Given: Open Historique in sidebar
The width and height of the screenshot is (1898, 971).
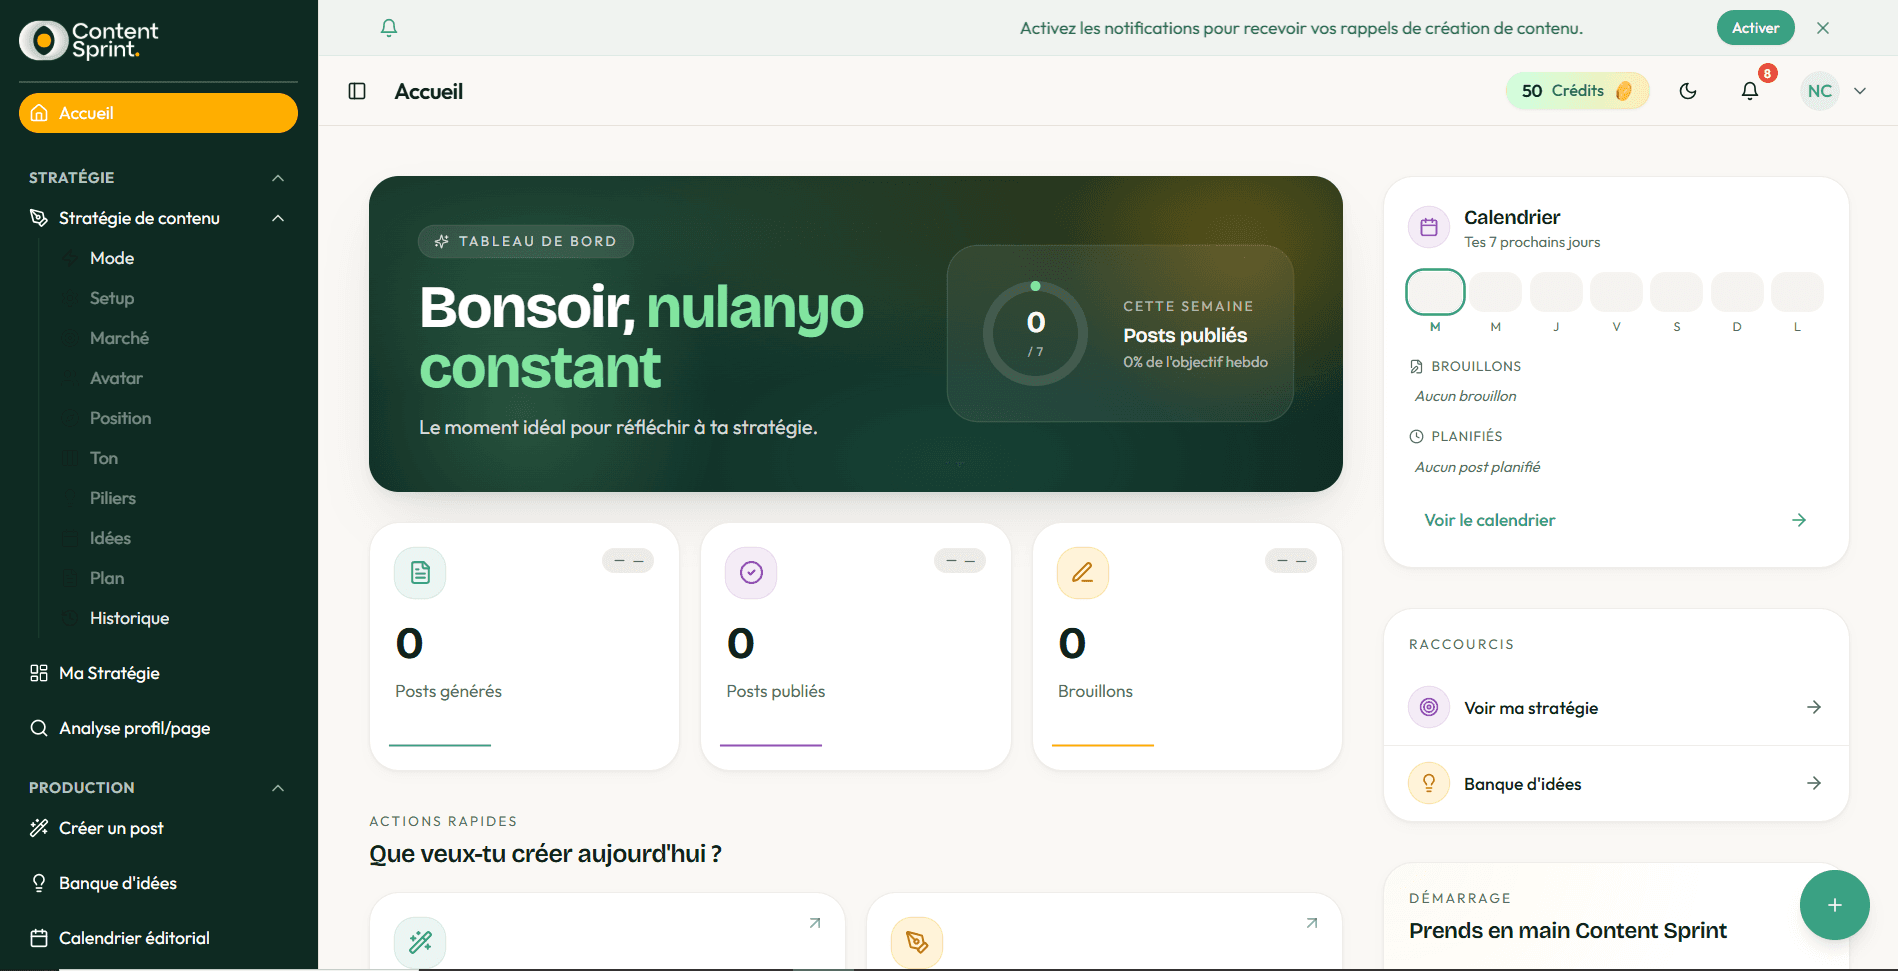Looking at the screenshot, I should [129, 618].
